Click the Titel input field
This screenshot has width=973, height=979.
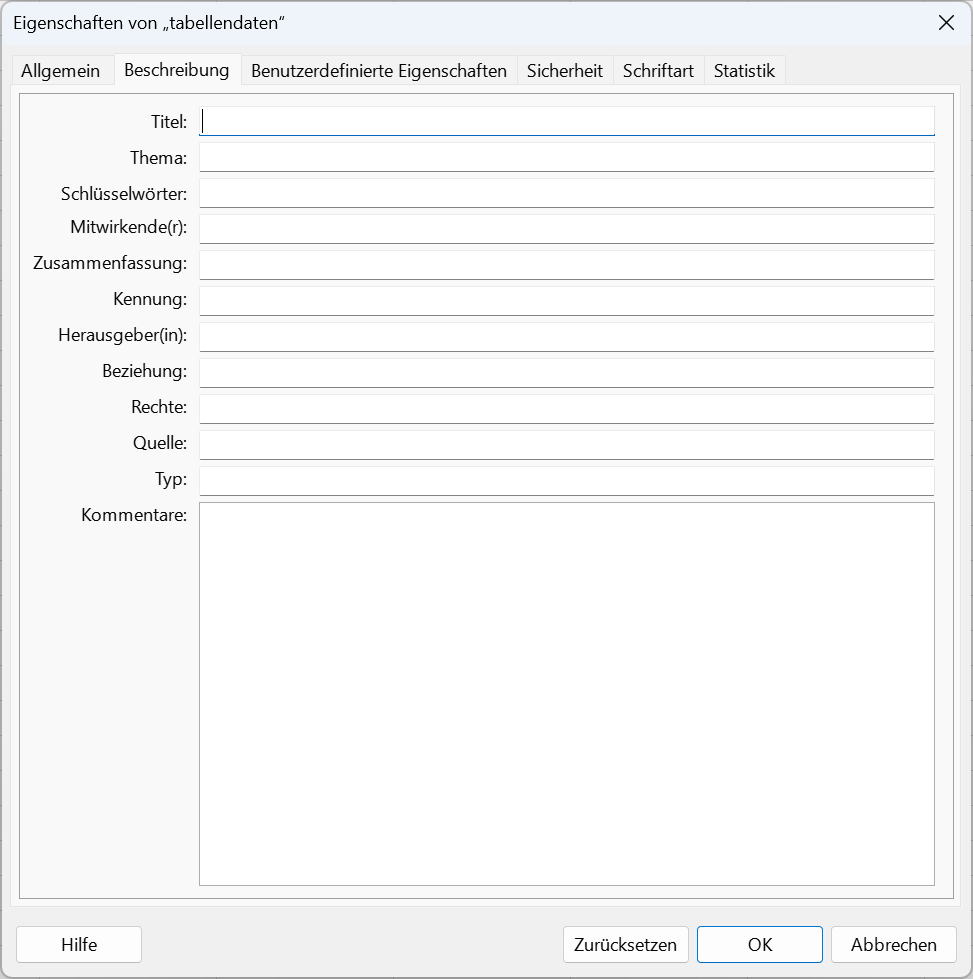[567, 121]
